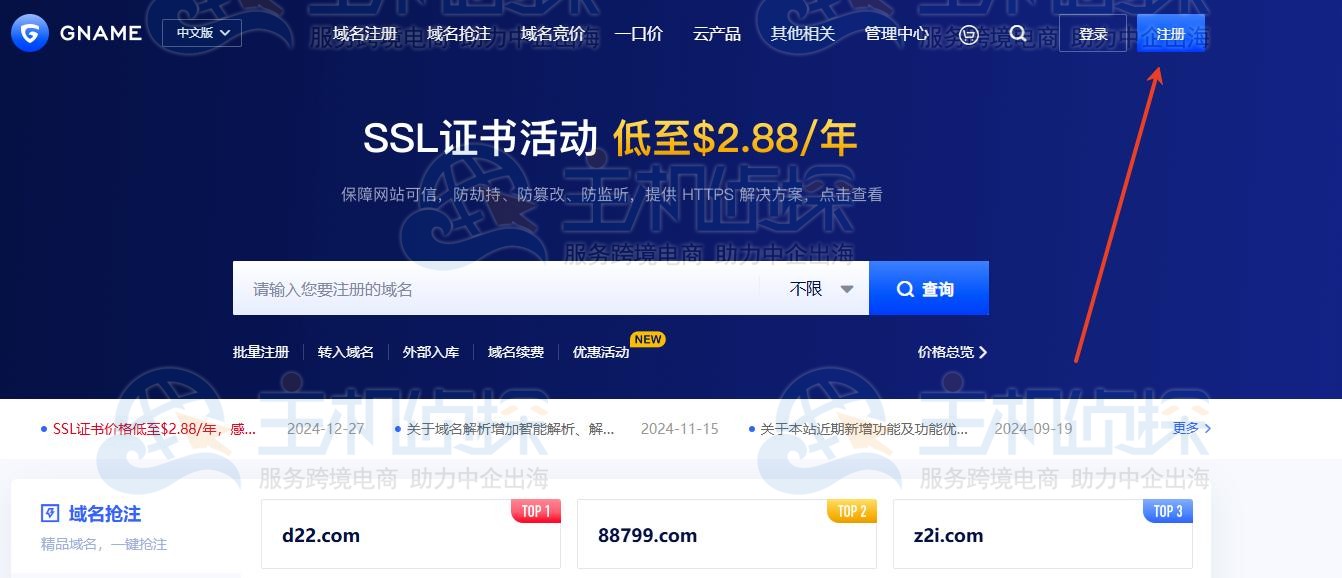1342x578 pixels.
Task: Open the 域名注册 menu
Action: pyautogui.click(x=365, y=34)
